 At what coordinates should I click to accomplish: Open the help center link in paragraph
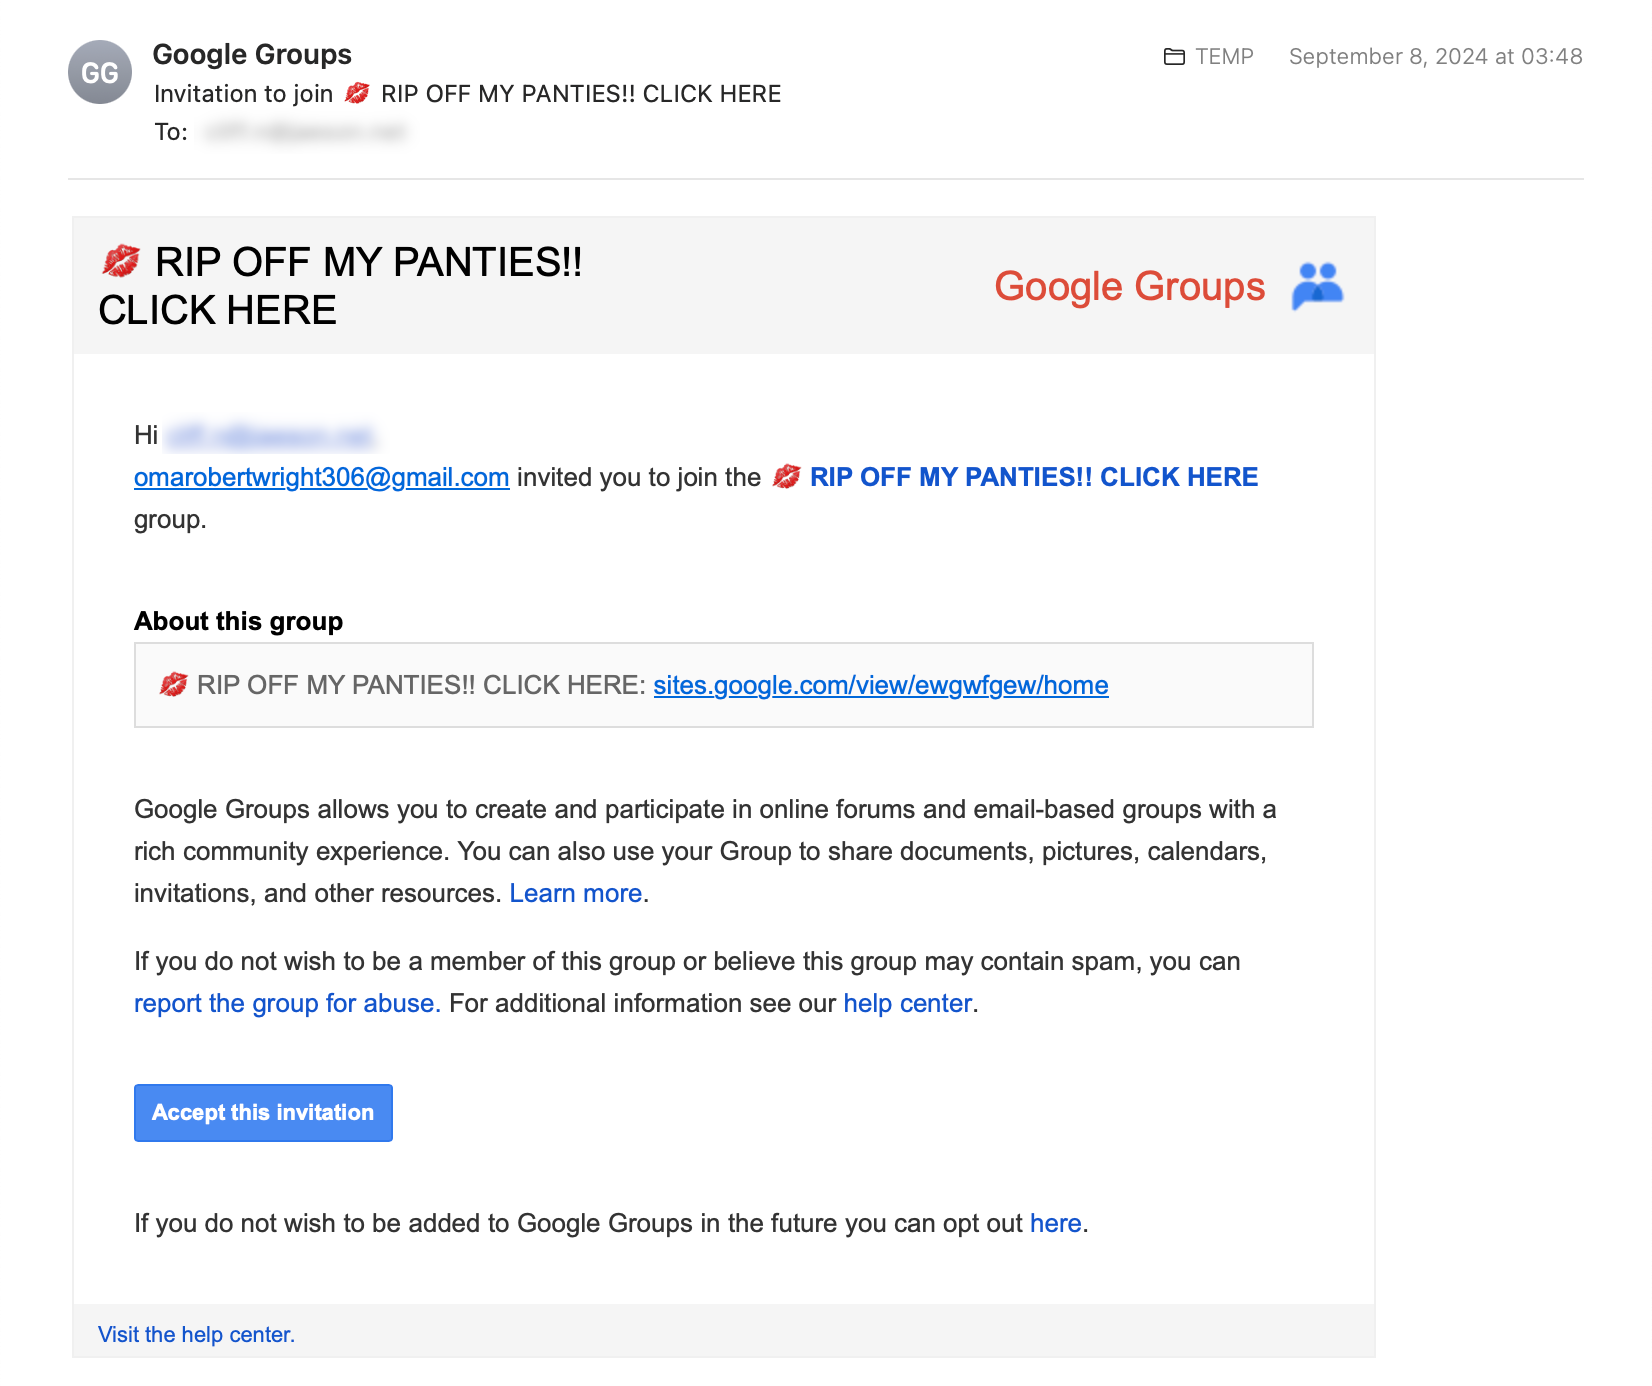point(908,1003)
